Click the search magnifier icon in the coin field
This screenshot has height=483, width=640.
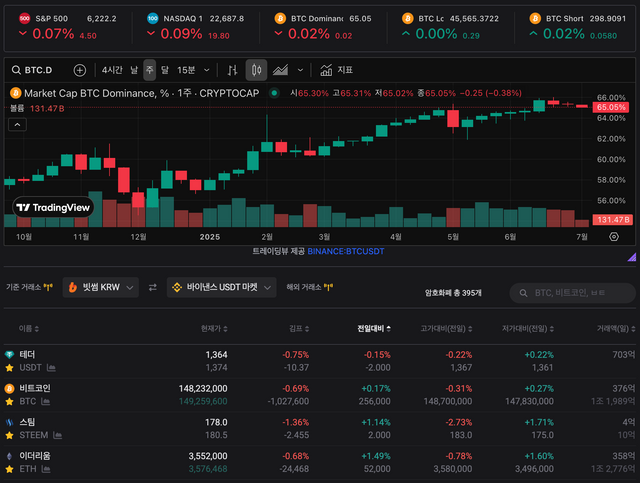point(523,293)
